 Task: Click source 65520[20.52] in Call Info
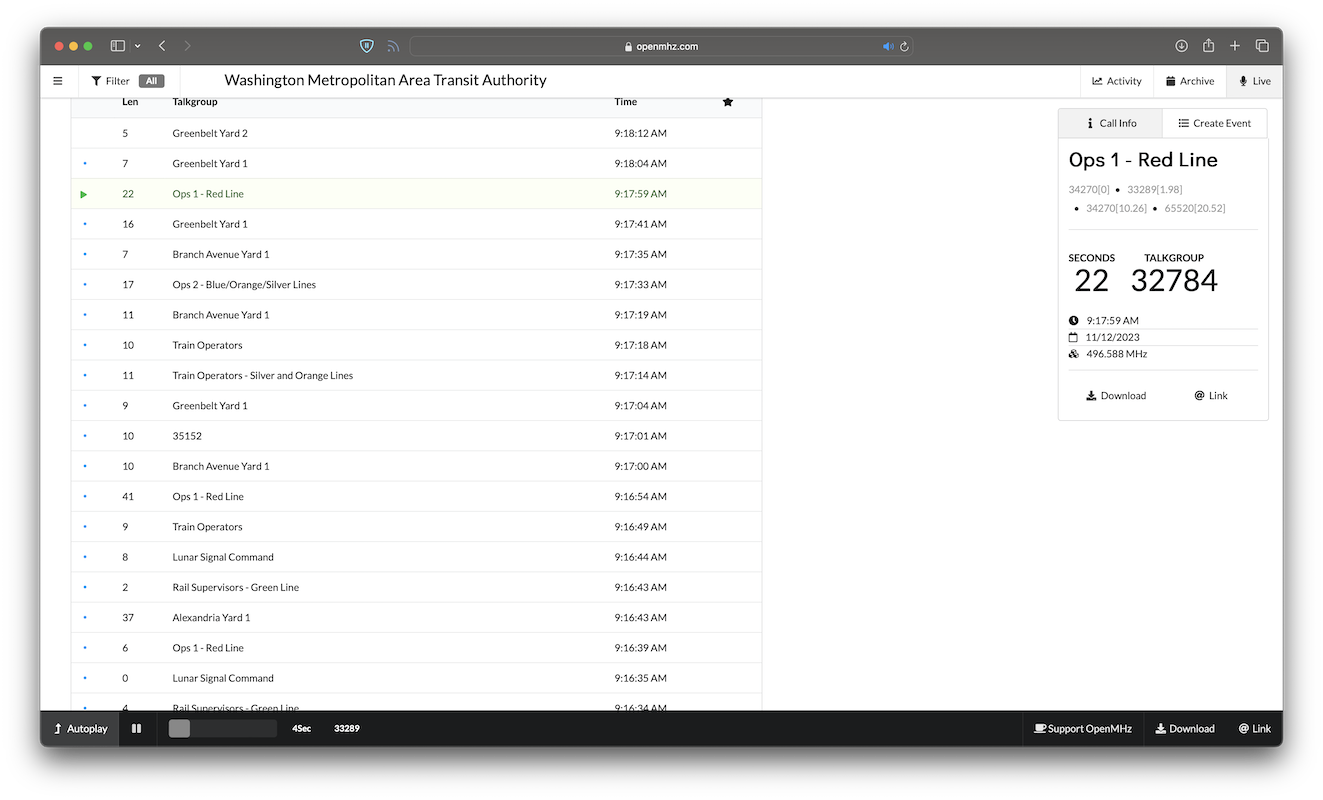[1195, 208]
